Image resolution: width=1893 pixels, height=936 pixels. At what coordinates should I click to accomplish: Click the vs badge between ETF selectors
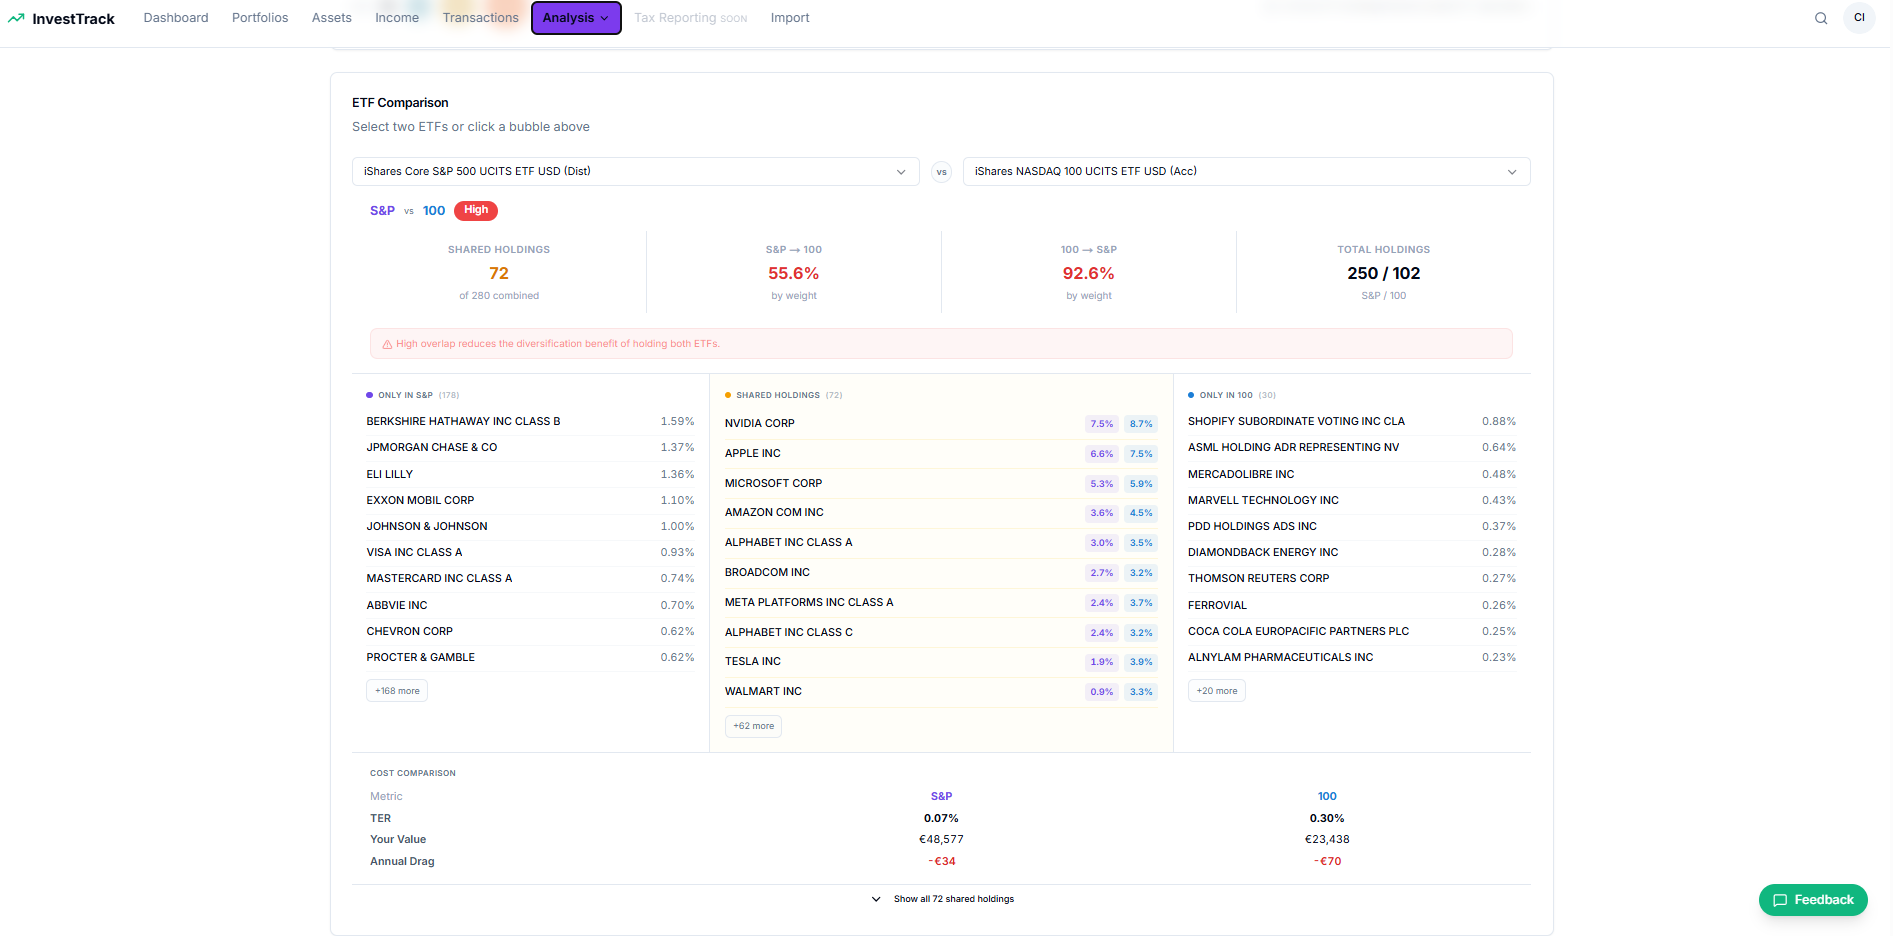pyautogui.click(x=941, y=172)
